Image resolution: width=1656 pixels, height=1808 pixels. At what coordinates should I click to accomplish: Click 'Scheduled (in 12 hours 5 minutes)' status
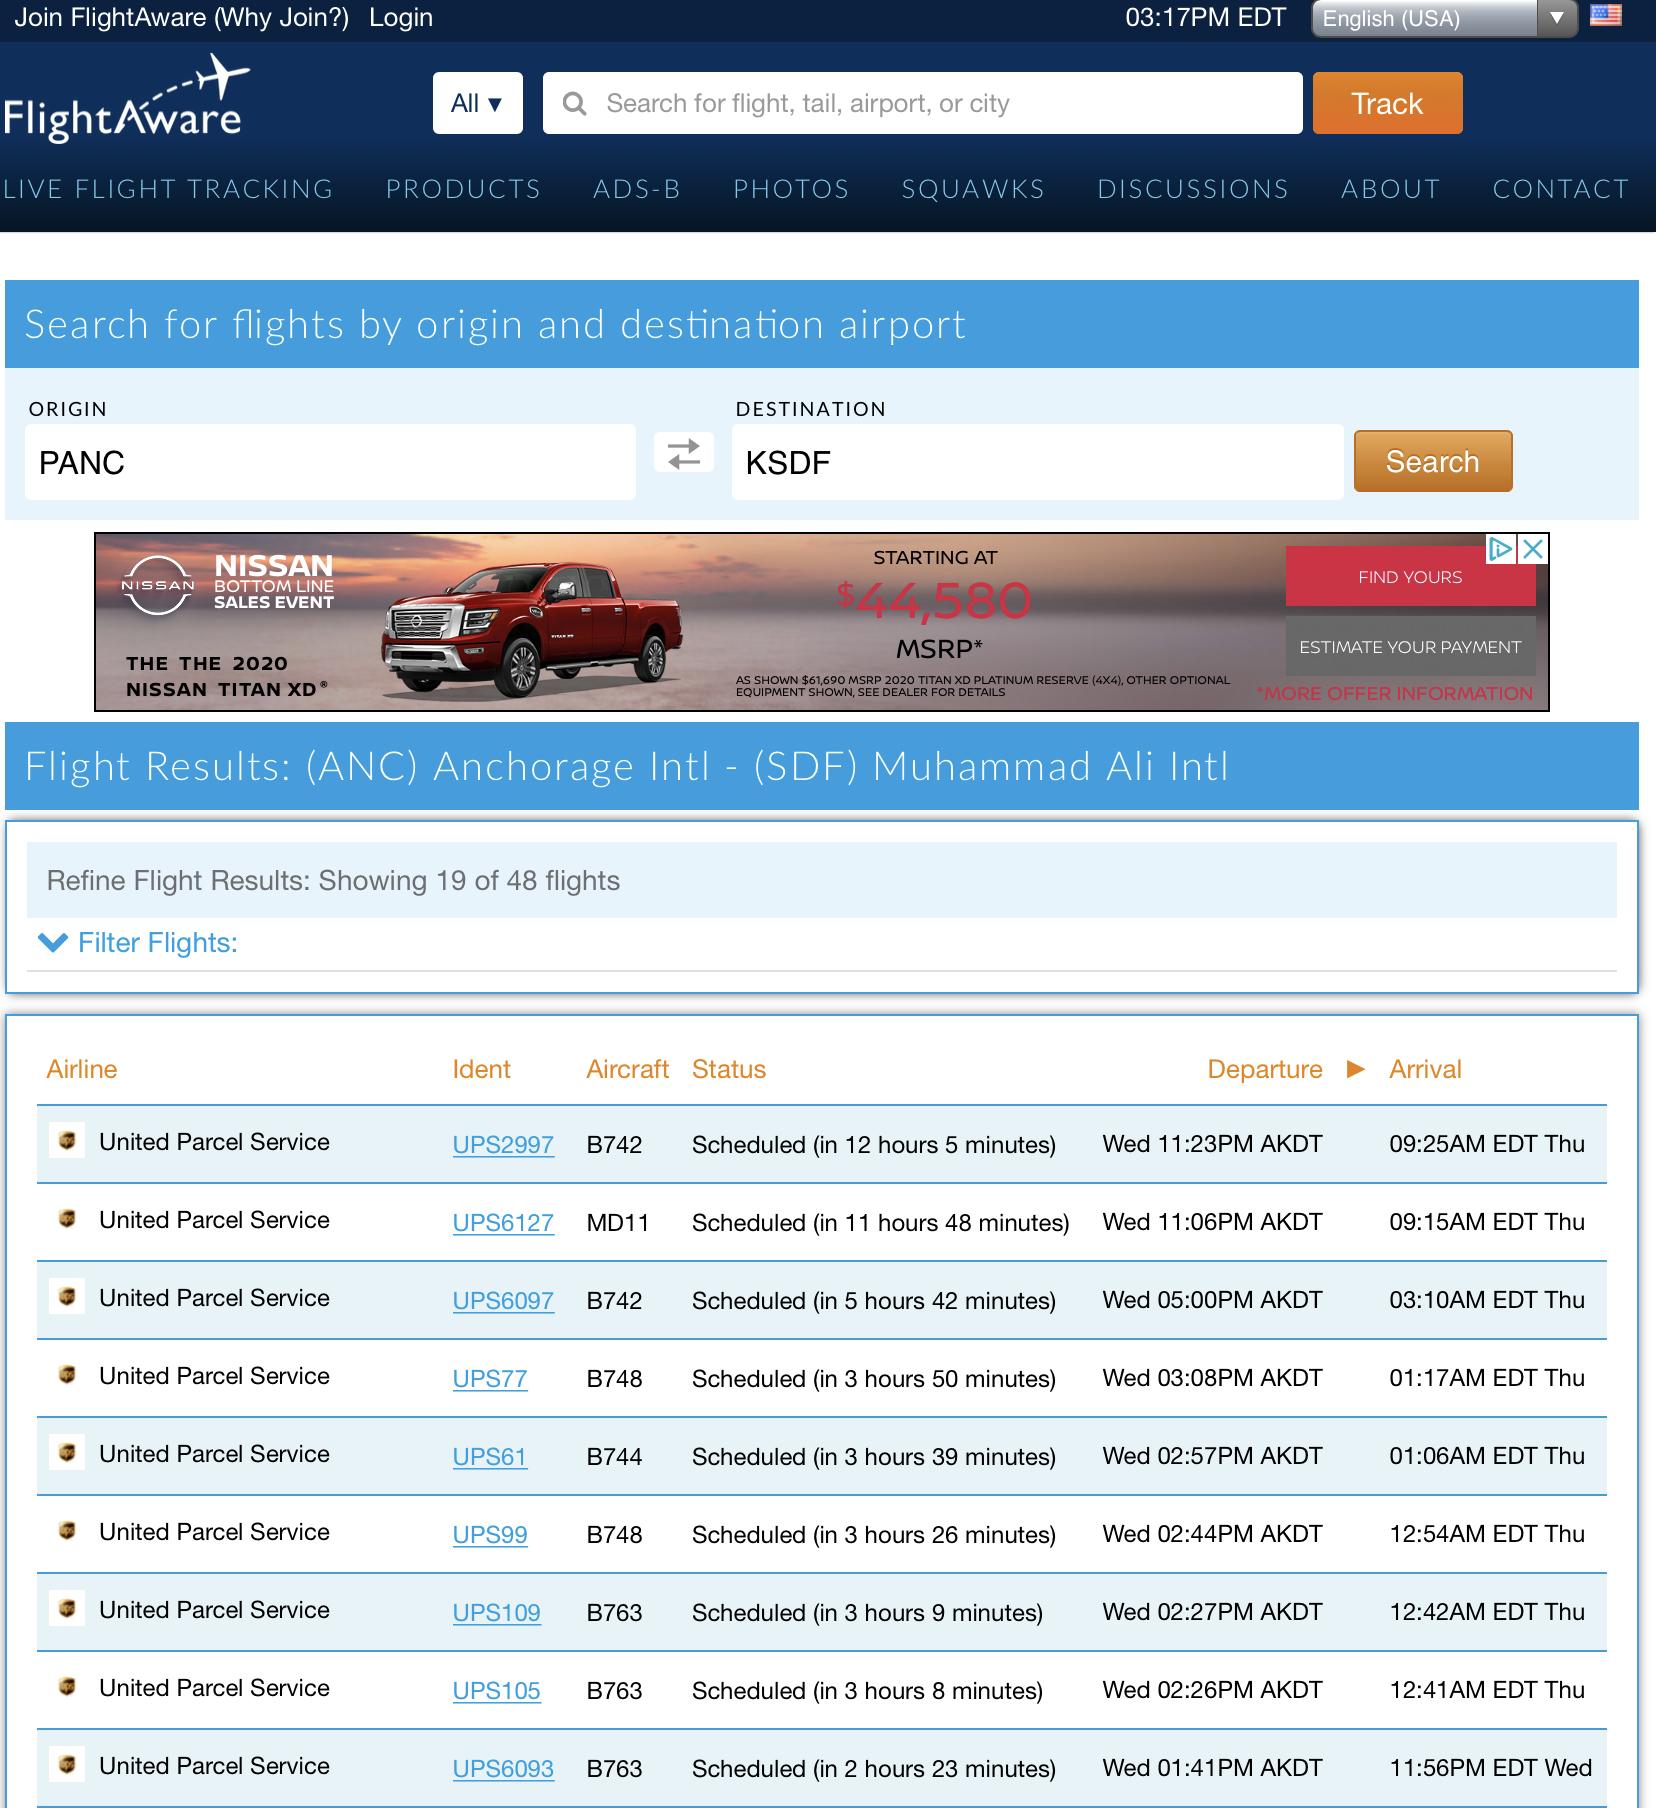[x=874, y=1144]
